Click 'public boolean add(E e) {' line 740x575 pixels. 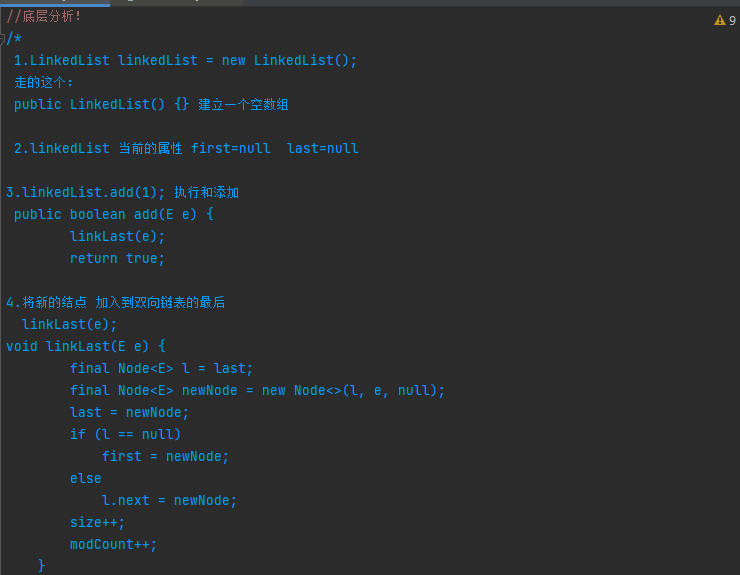[113, 214]
